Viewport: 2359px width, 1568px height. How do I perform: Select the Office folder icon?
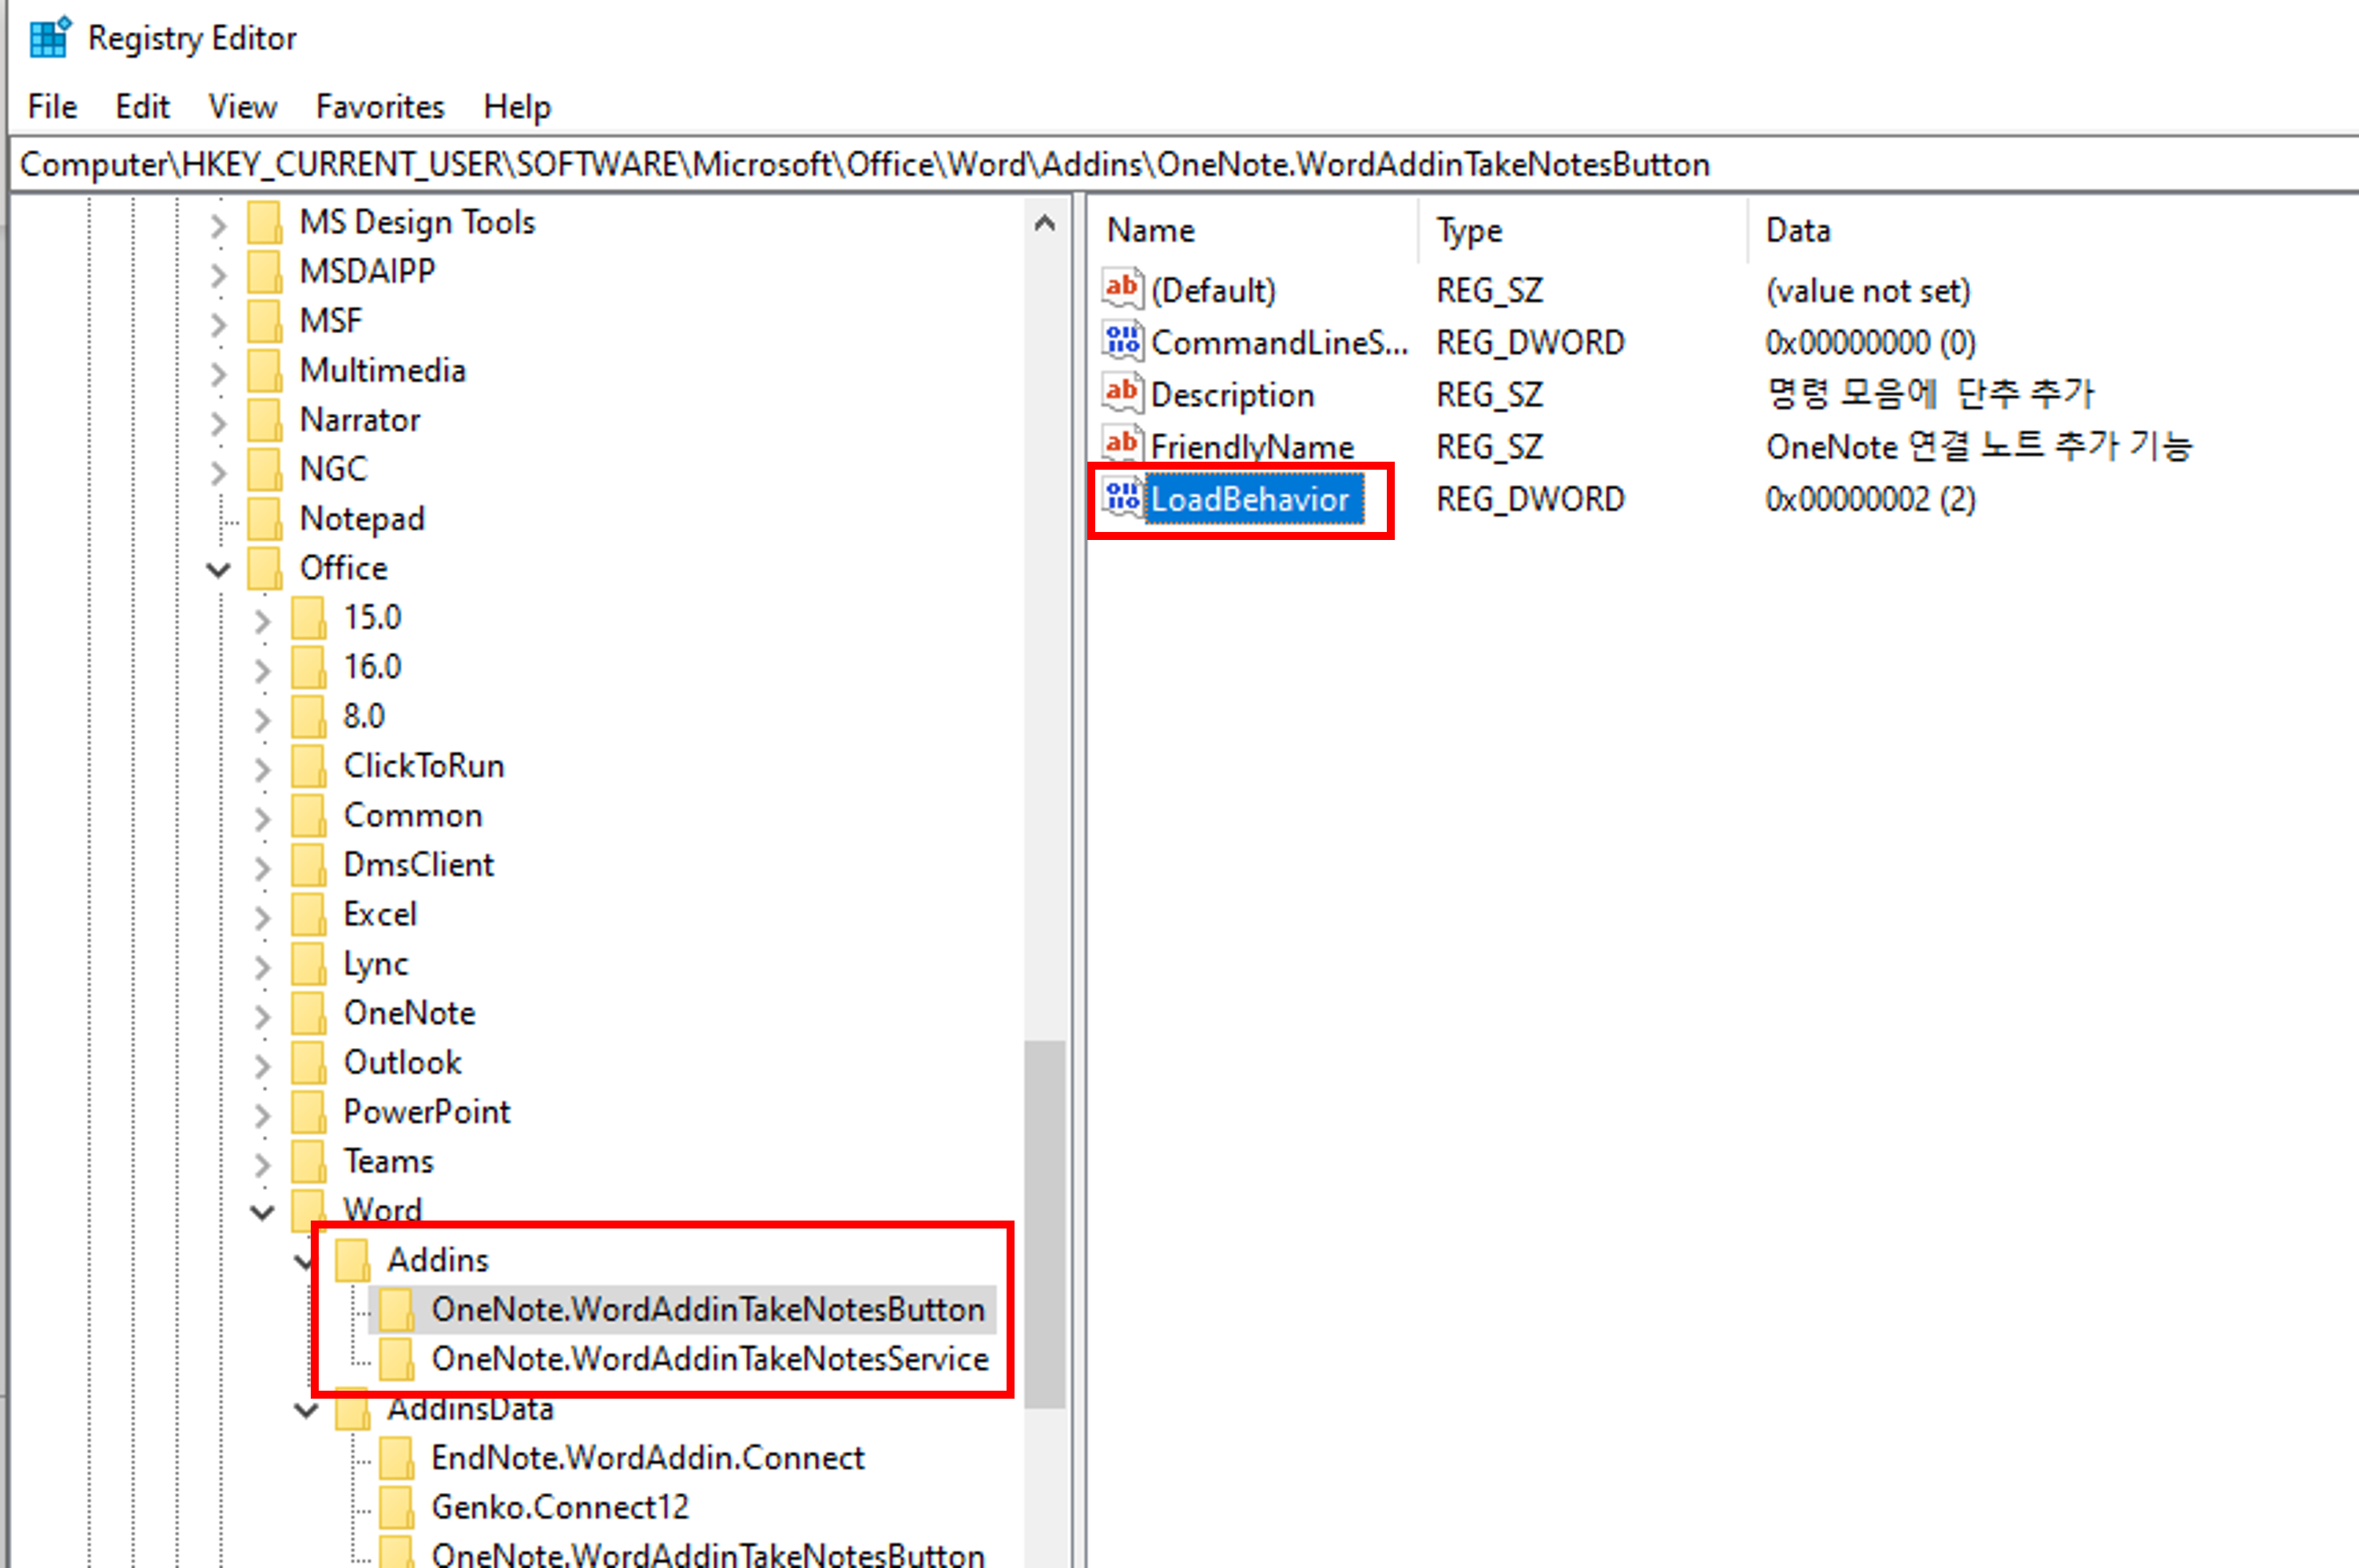264,568
